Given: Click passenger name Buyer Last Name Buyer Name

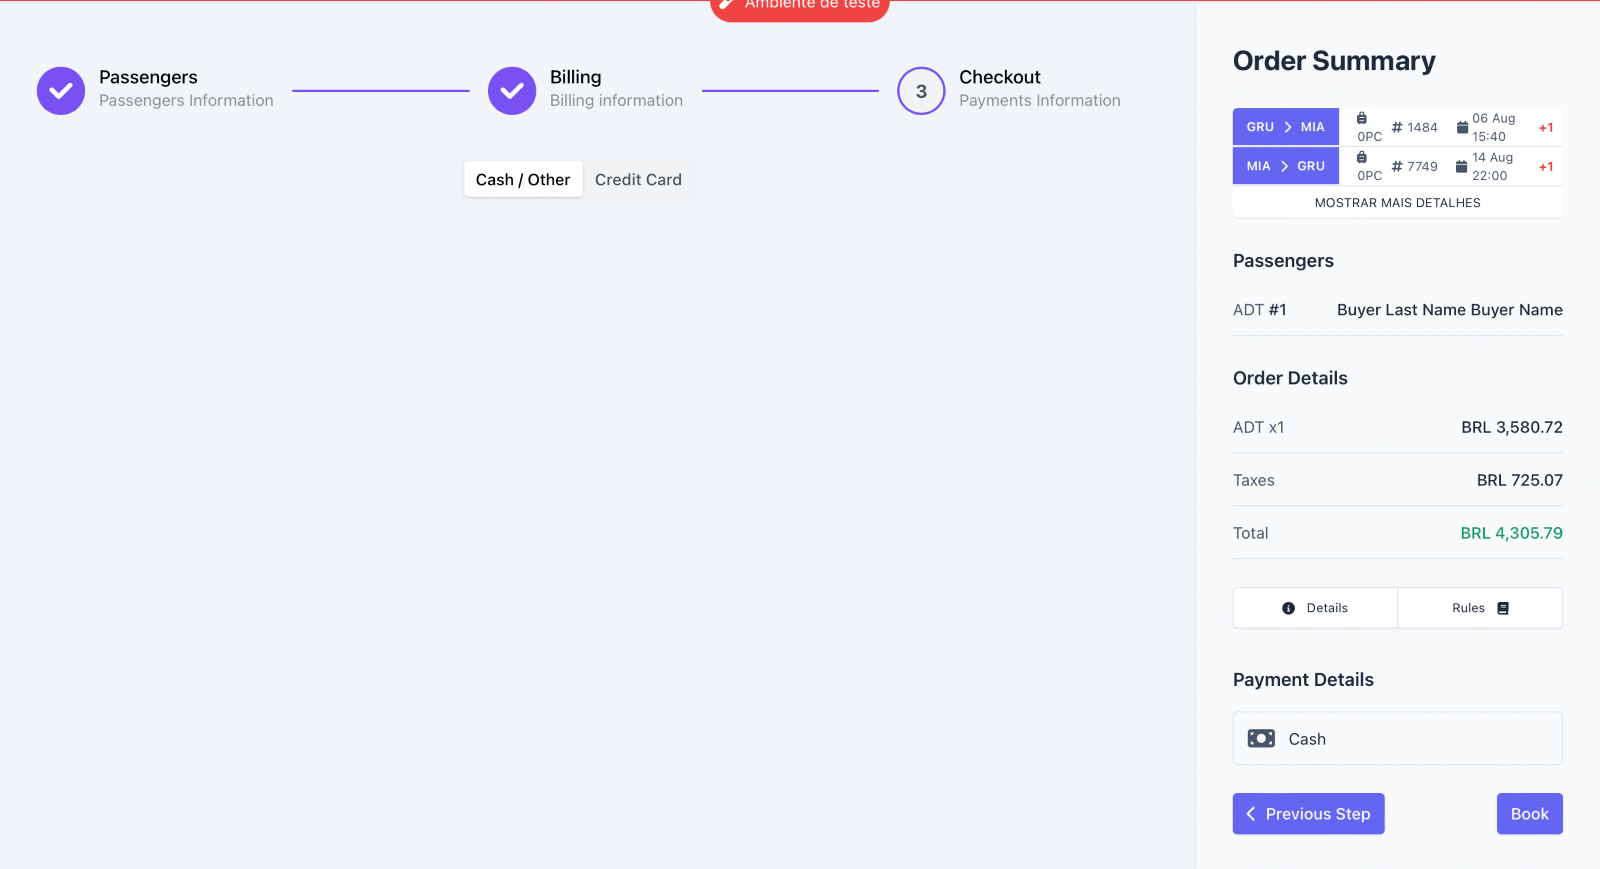Looking at the screenshot, I should [1450, 310].
